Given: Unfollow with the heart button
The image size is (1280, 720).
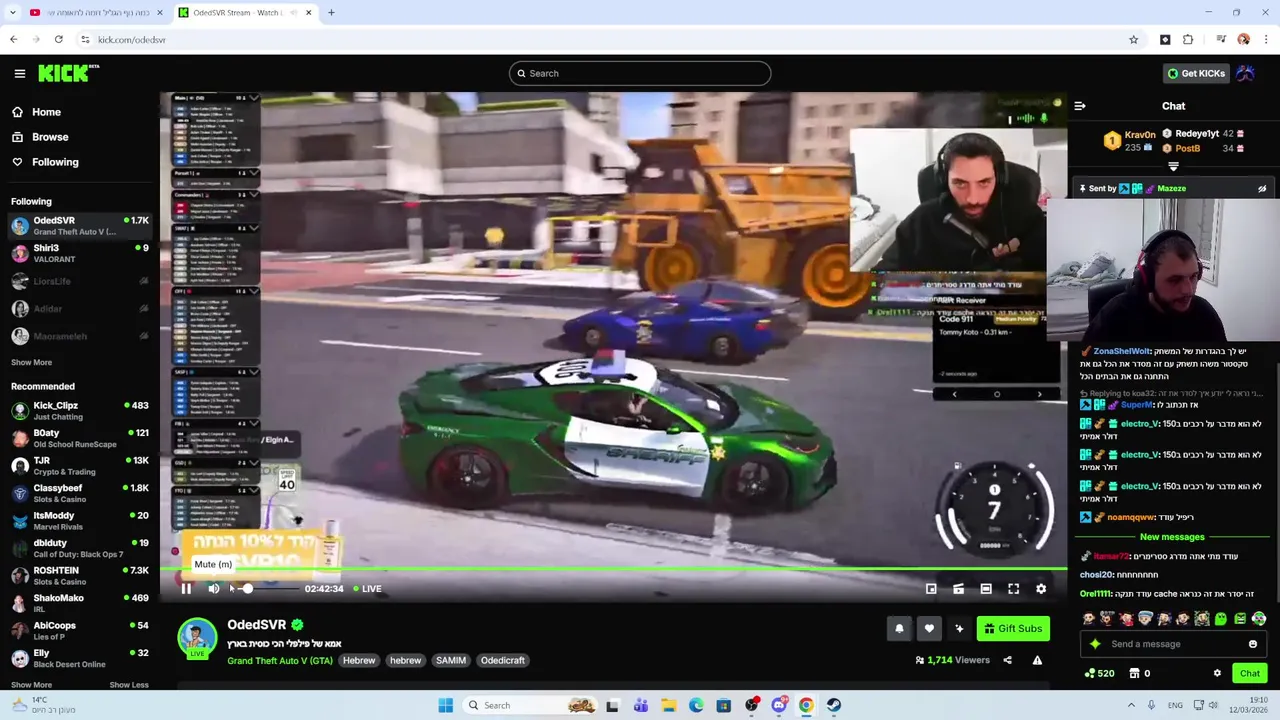Looking at the screenshot, I should (929, 628).
